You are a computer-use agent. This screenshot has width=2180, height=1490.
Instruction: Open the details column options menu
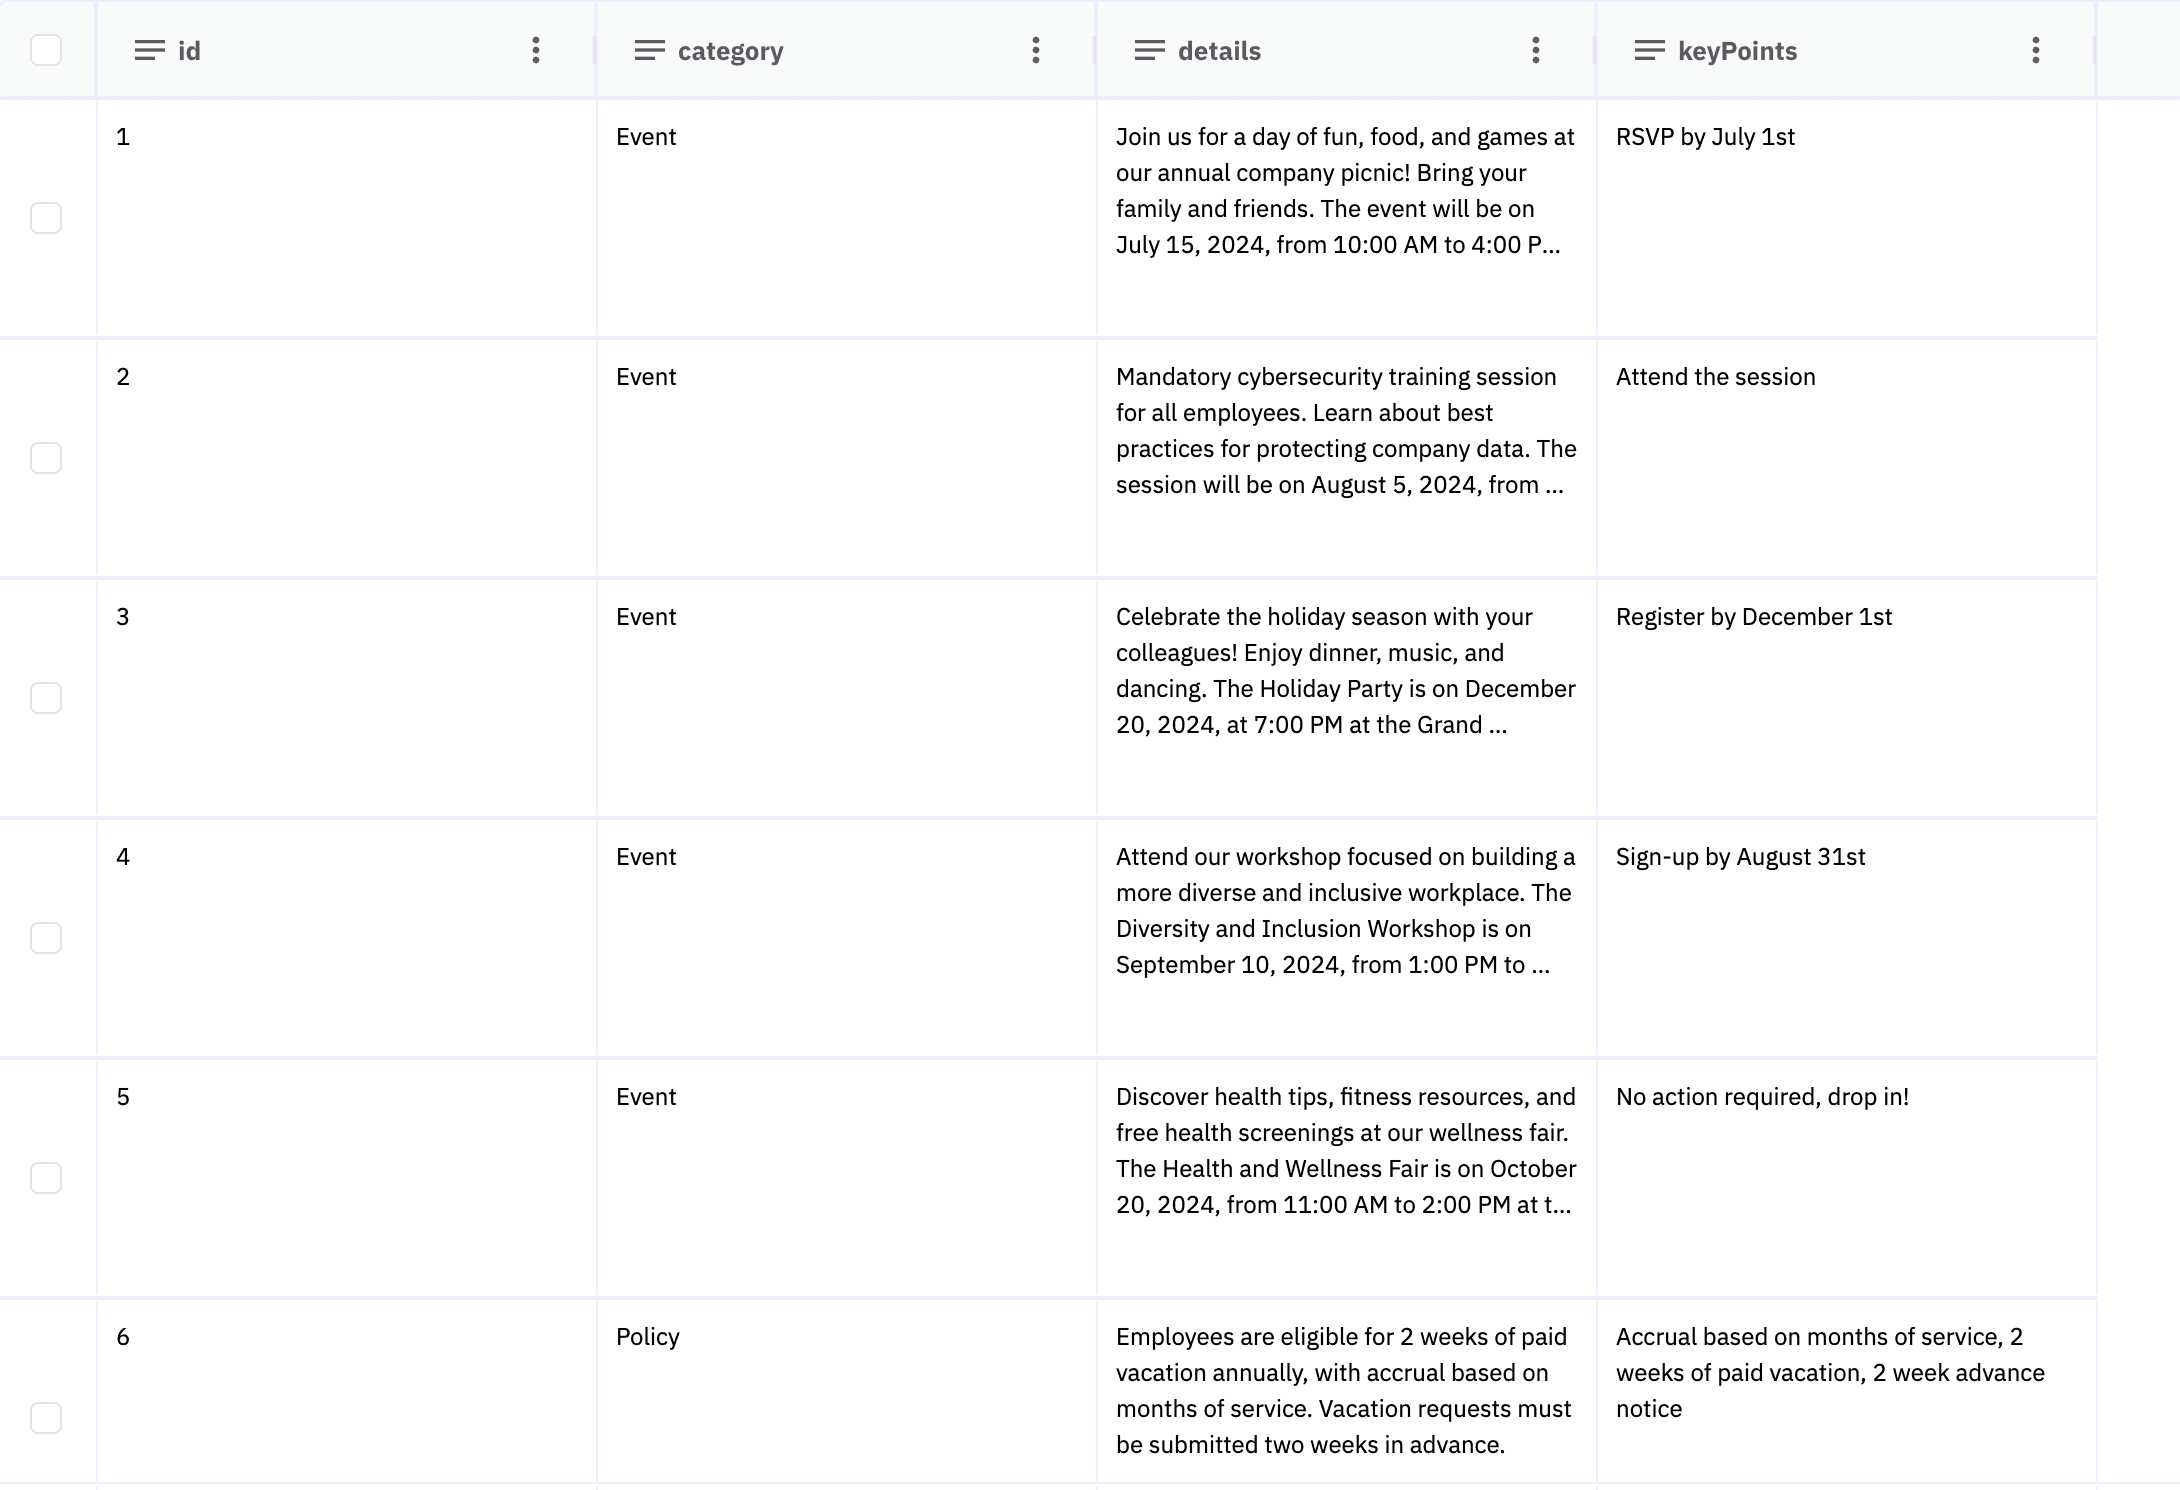pos(1536,49)
